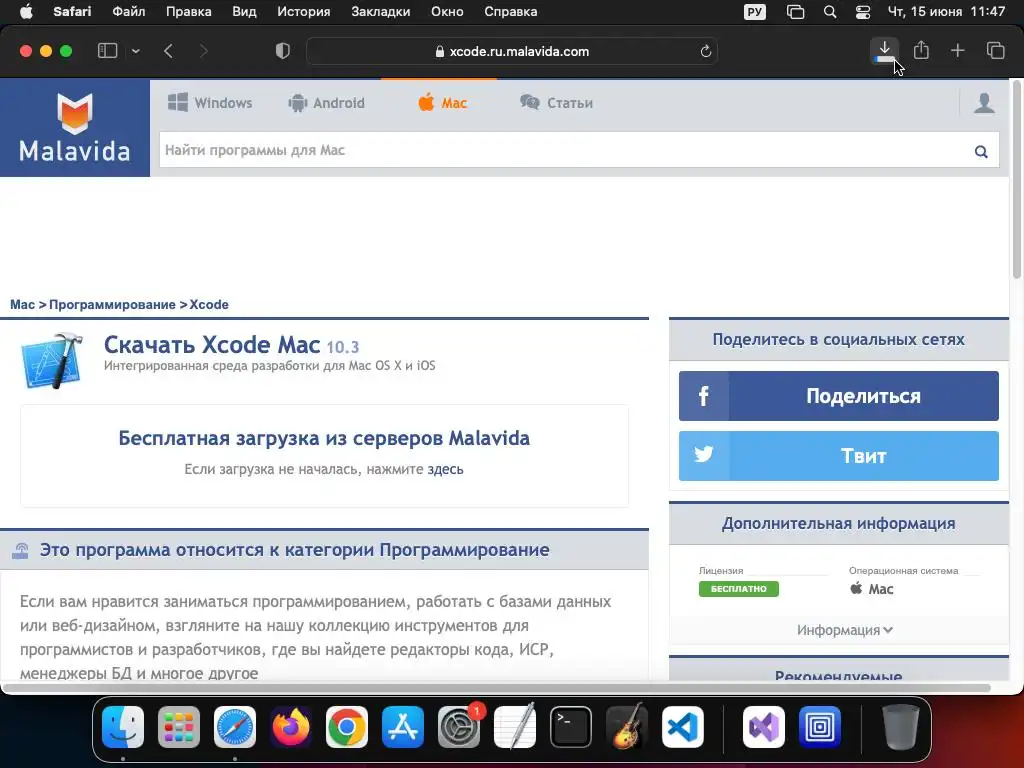Expand the Информация section
This screenshot has width=1024, height=768.
844,630
